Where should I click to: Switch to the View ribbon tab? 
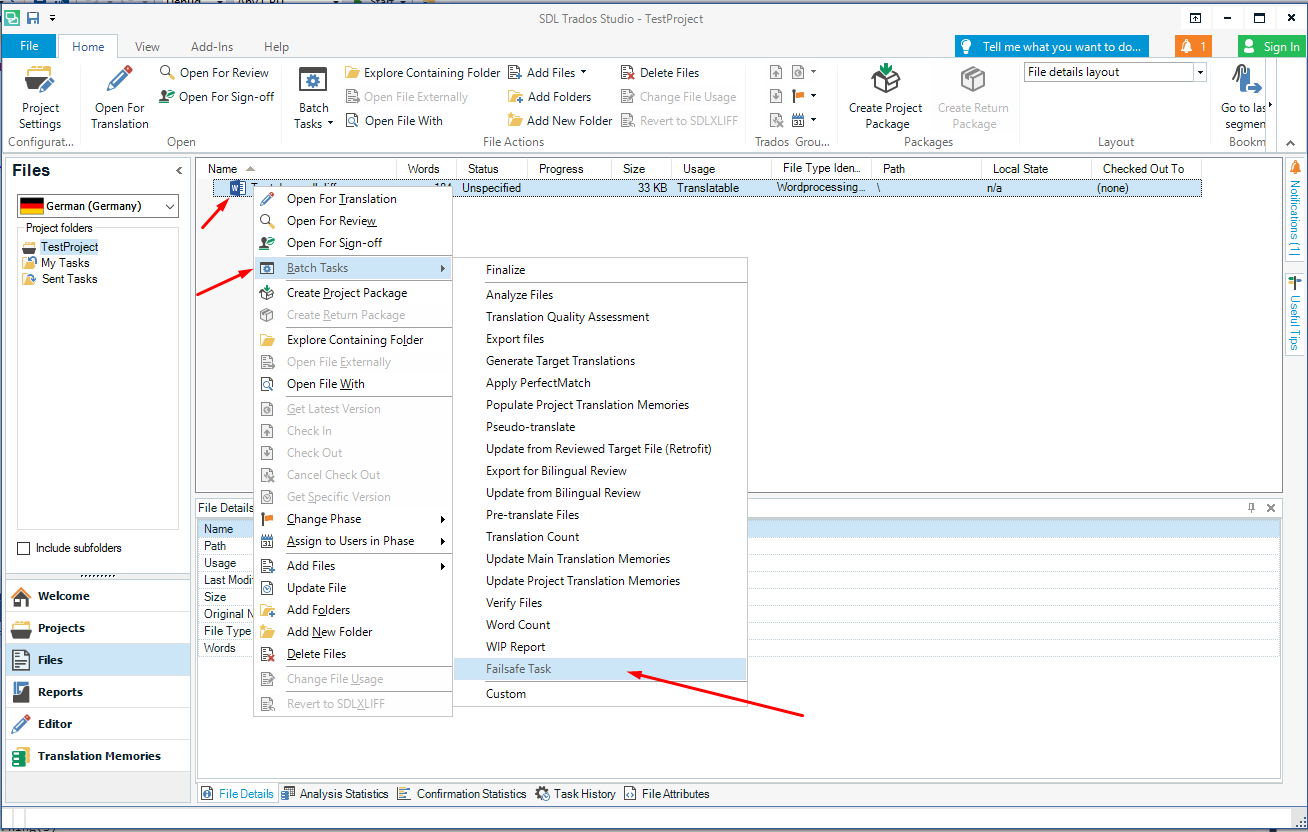[x=147, y=46]
